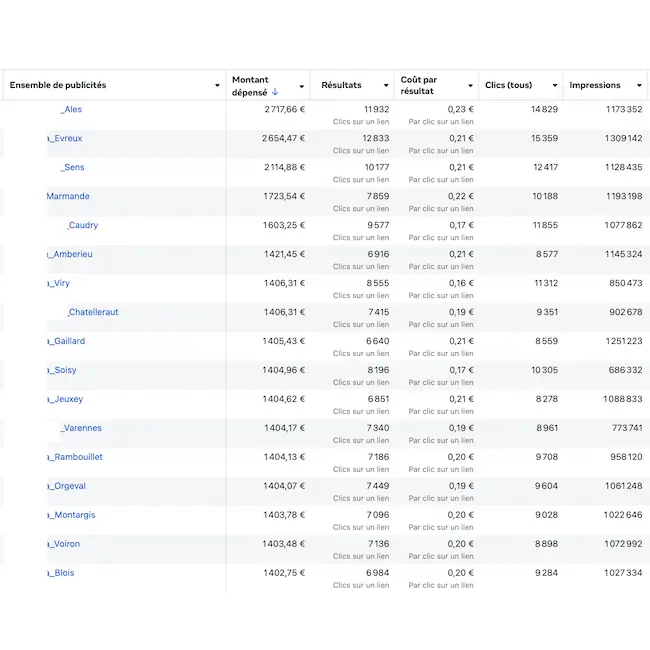Click the clicks value 14 829
Viewport: 650px width, 650px height.
point(544,109)
